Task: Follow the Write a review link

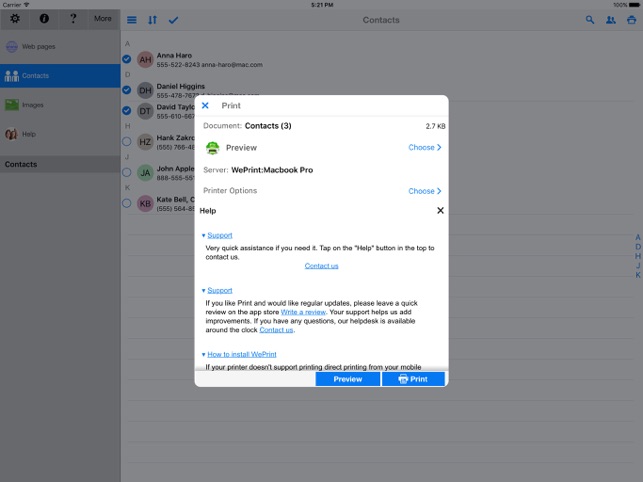Action: point(301,310)
